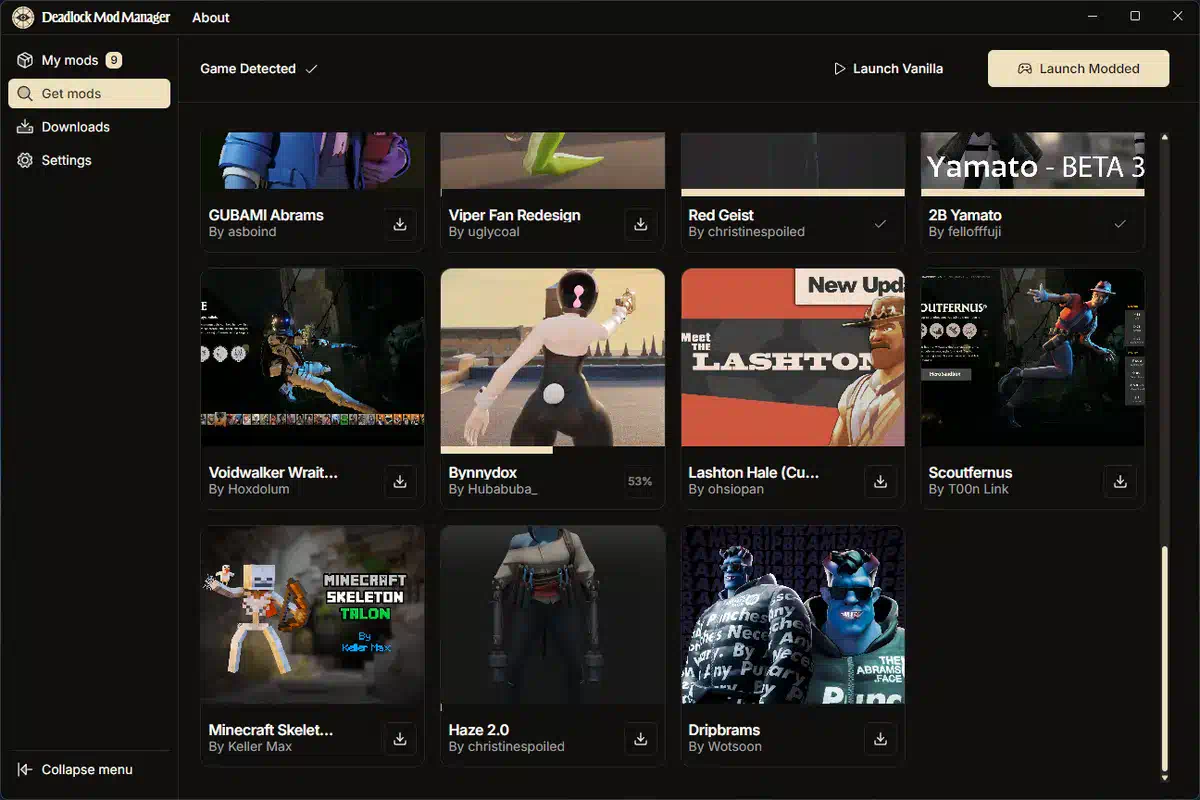Viewport: 1200px width, 800px height.
Task: Click the "Lashton Hale (Cu..." title
Action: click(x=754, y=472)
